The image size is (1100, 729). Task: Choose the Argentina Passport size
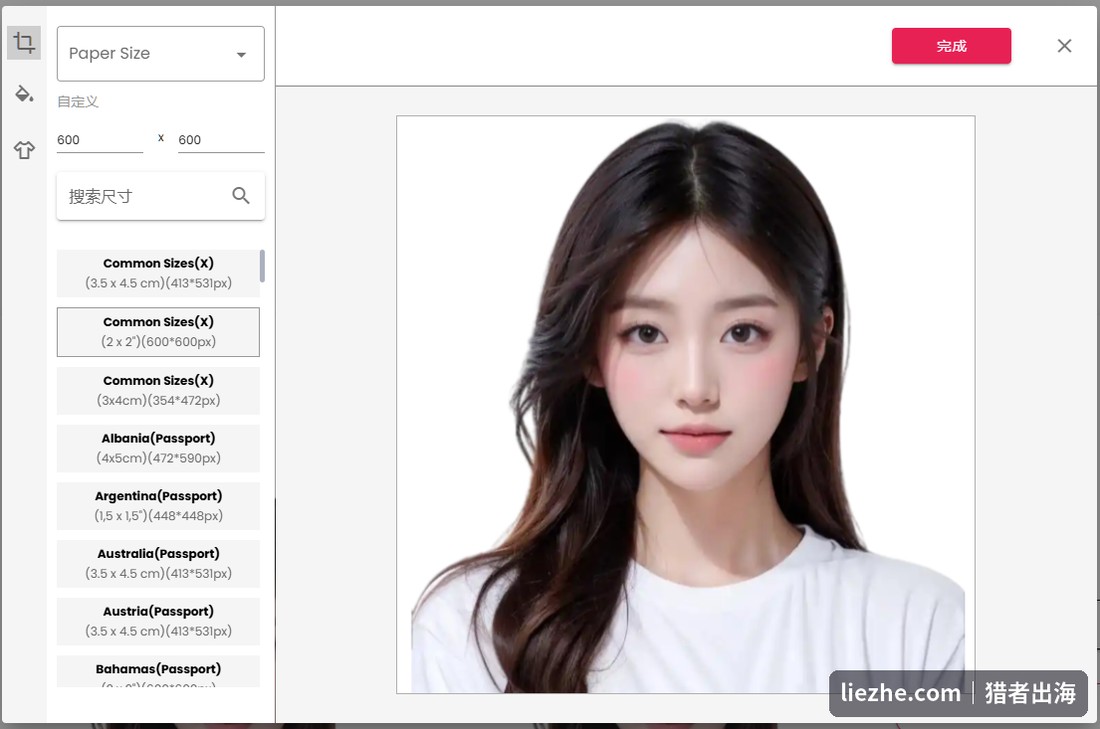(x=158, y=506)
